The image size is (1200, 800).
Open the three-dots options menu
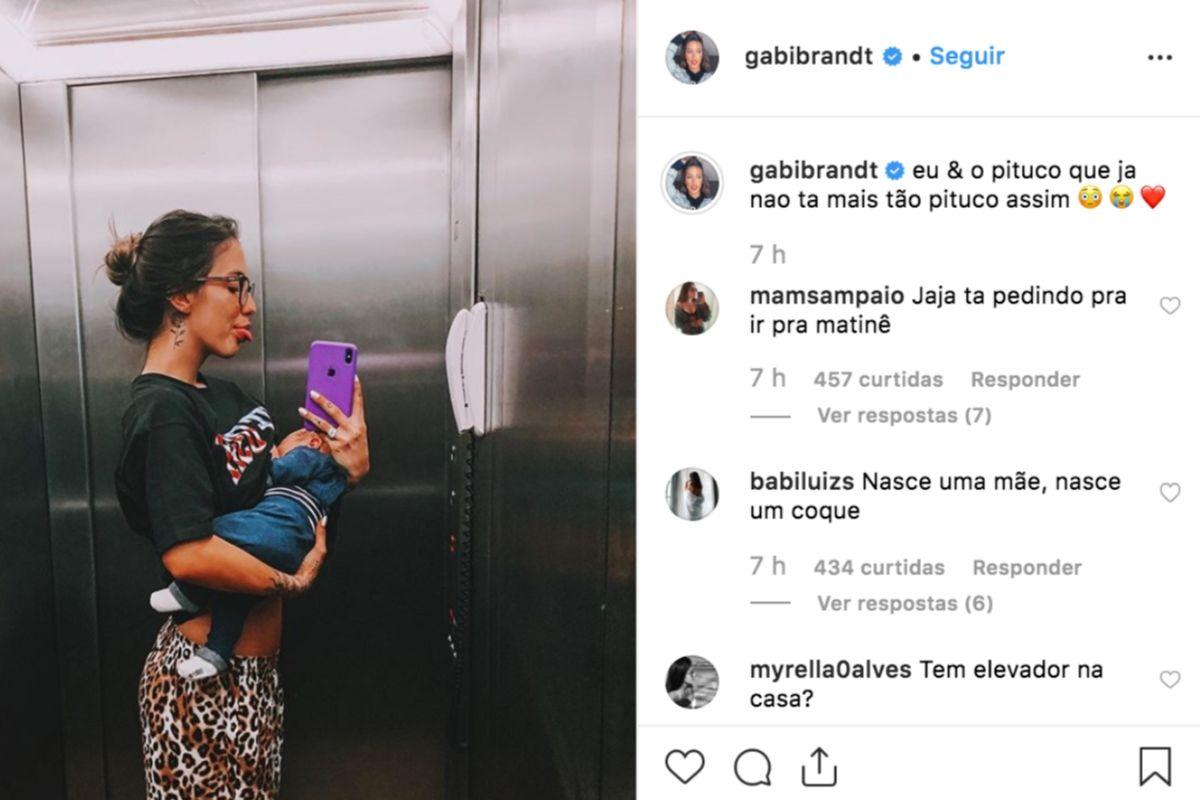point(1159,57)
